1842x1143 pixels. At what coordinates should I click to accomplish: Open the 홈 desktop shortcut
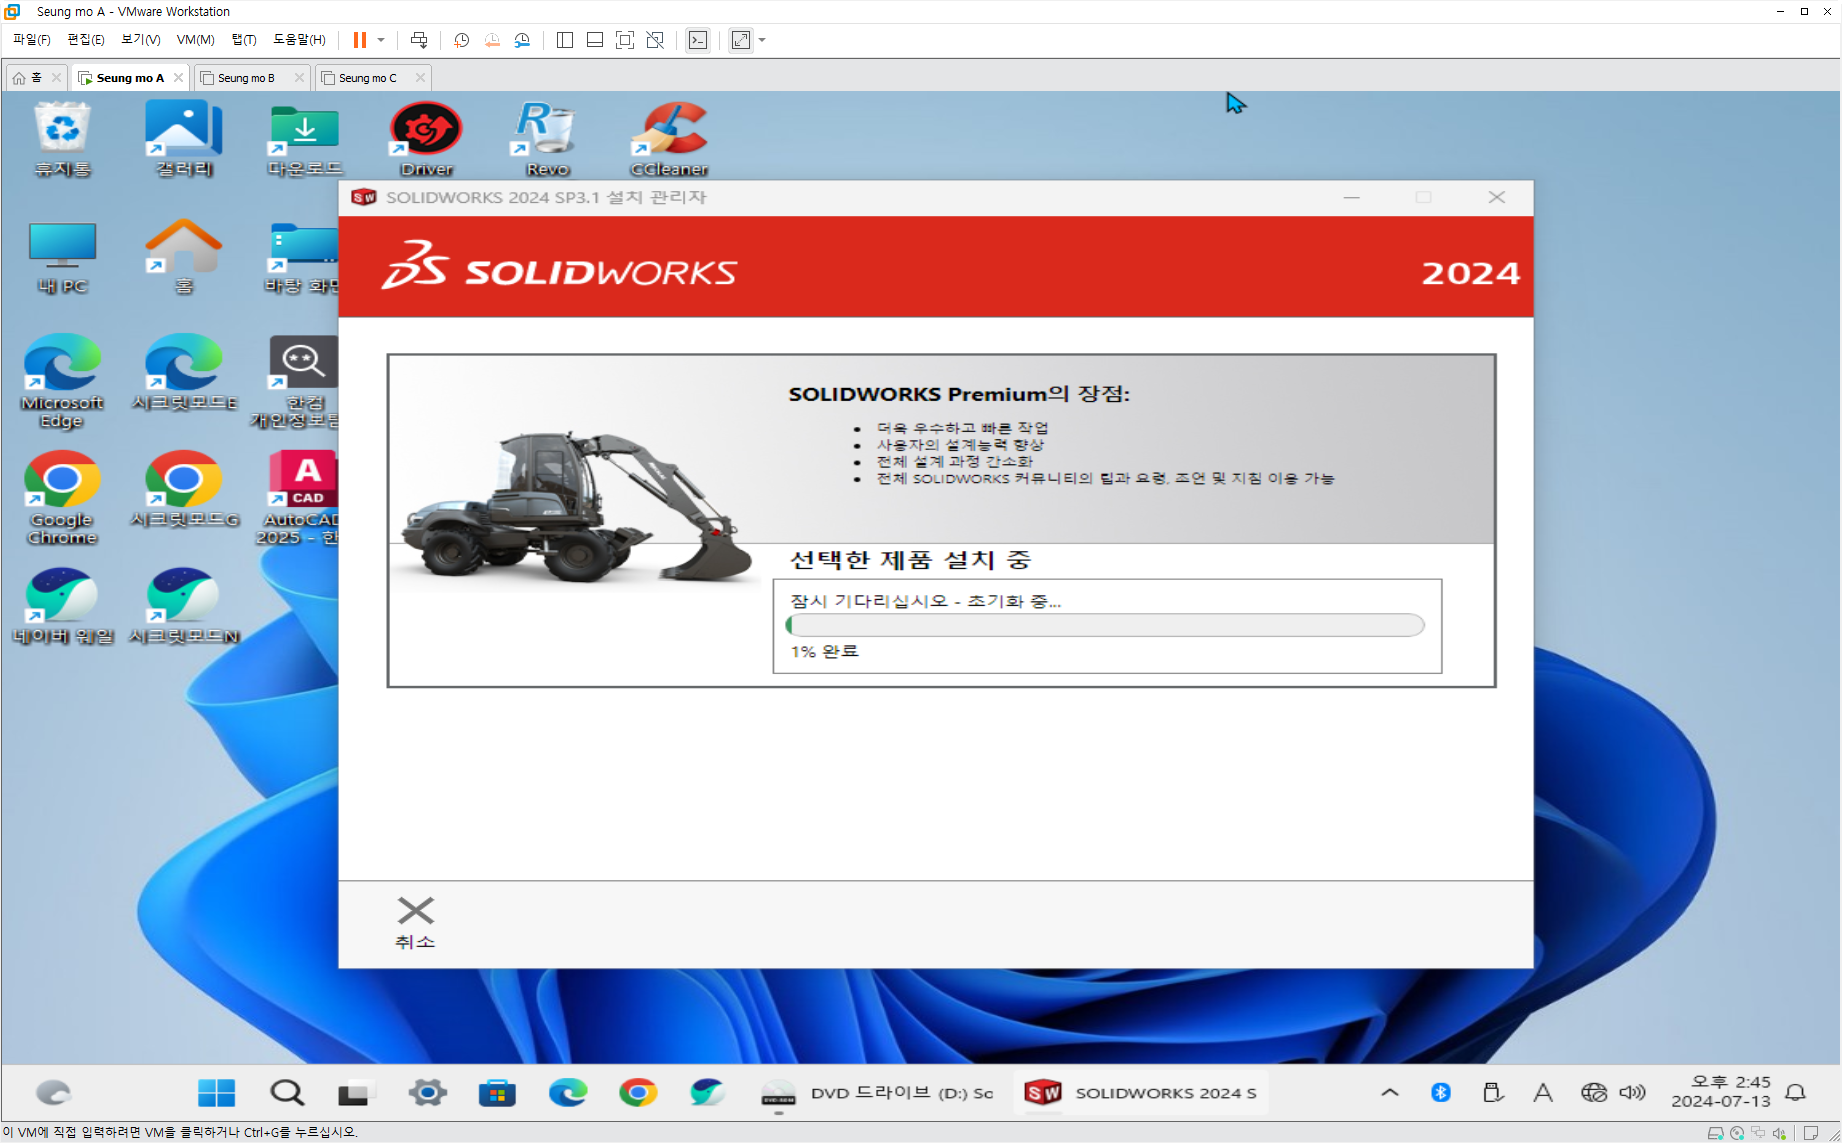[184, 258]
